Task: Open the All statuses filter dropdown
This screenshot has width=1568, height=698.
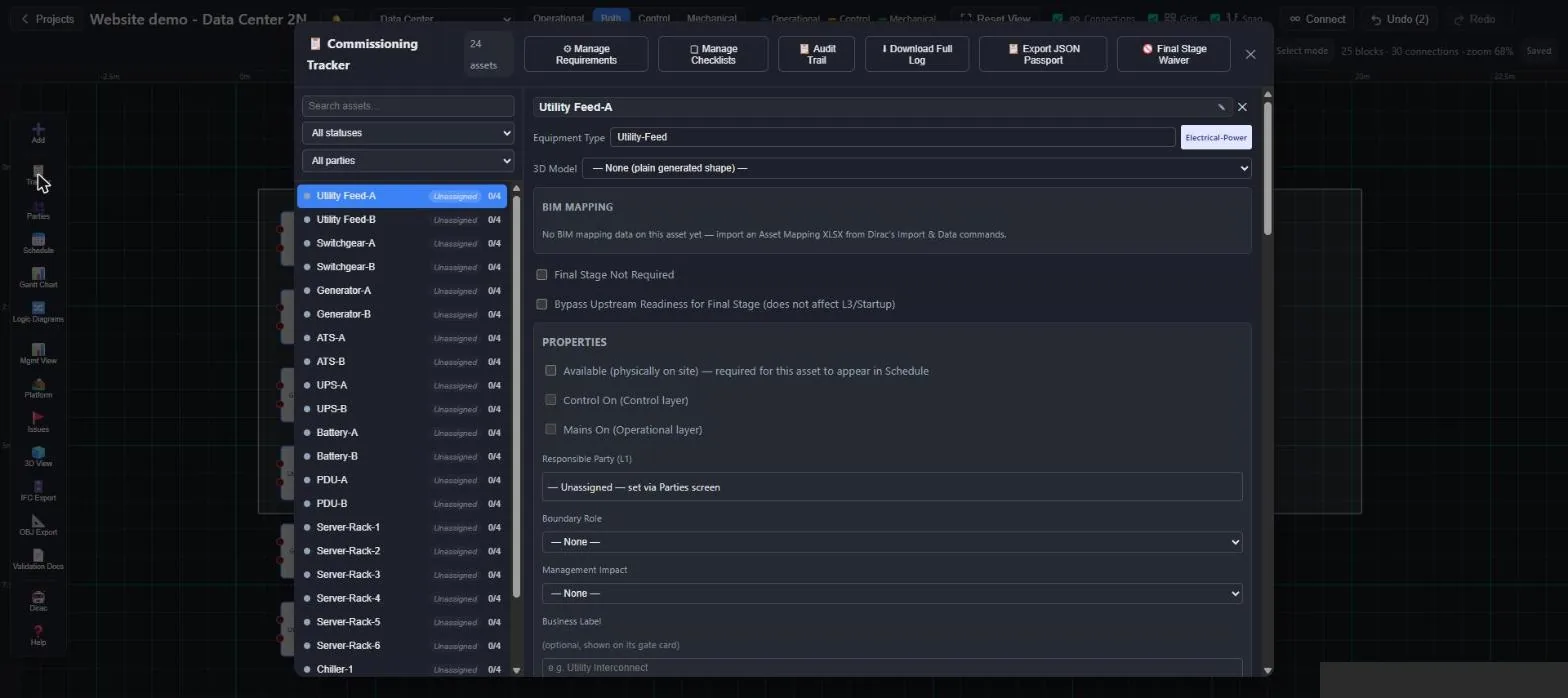Action: pyautogui.click(x=408, y=133)
